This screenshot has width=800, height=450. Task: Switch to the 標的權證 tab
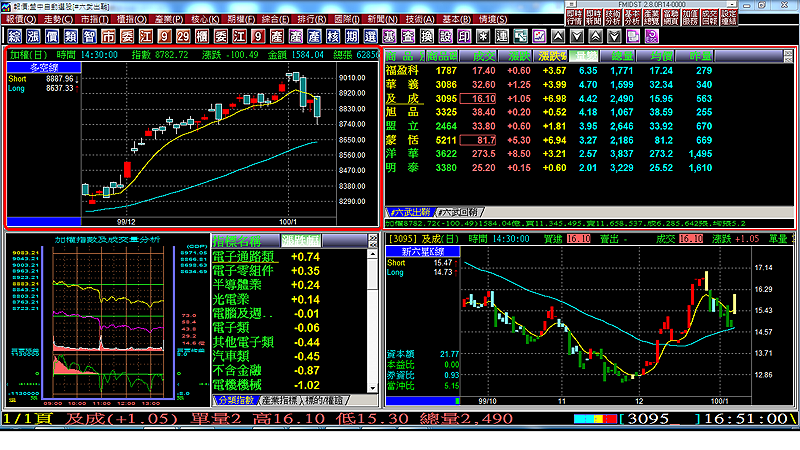pyautogui.click(x=324, y=401)
